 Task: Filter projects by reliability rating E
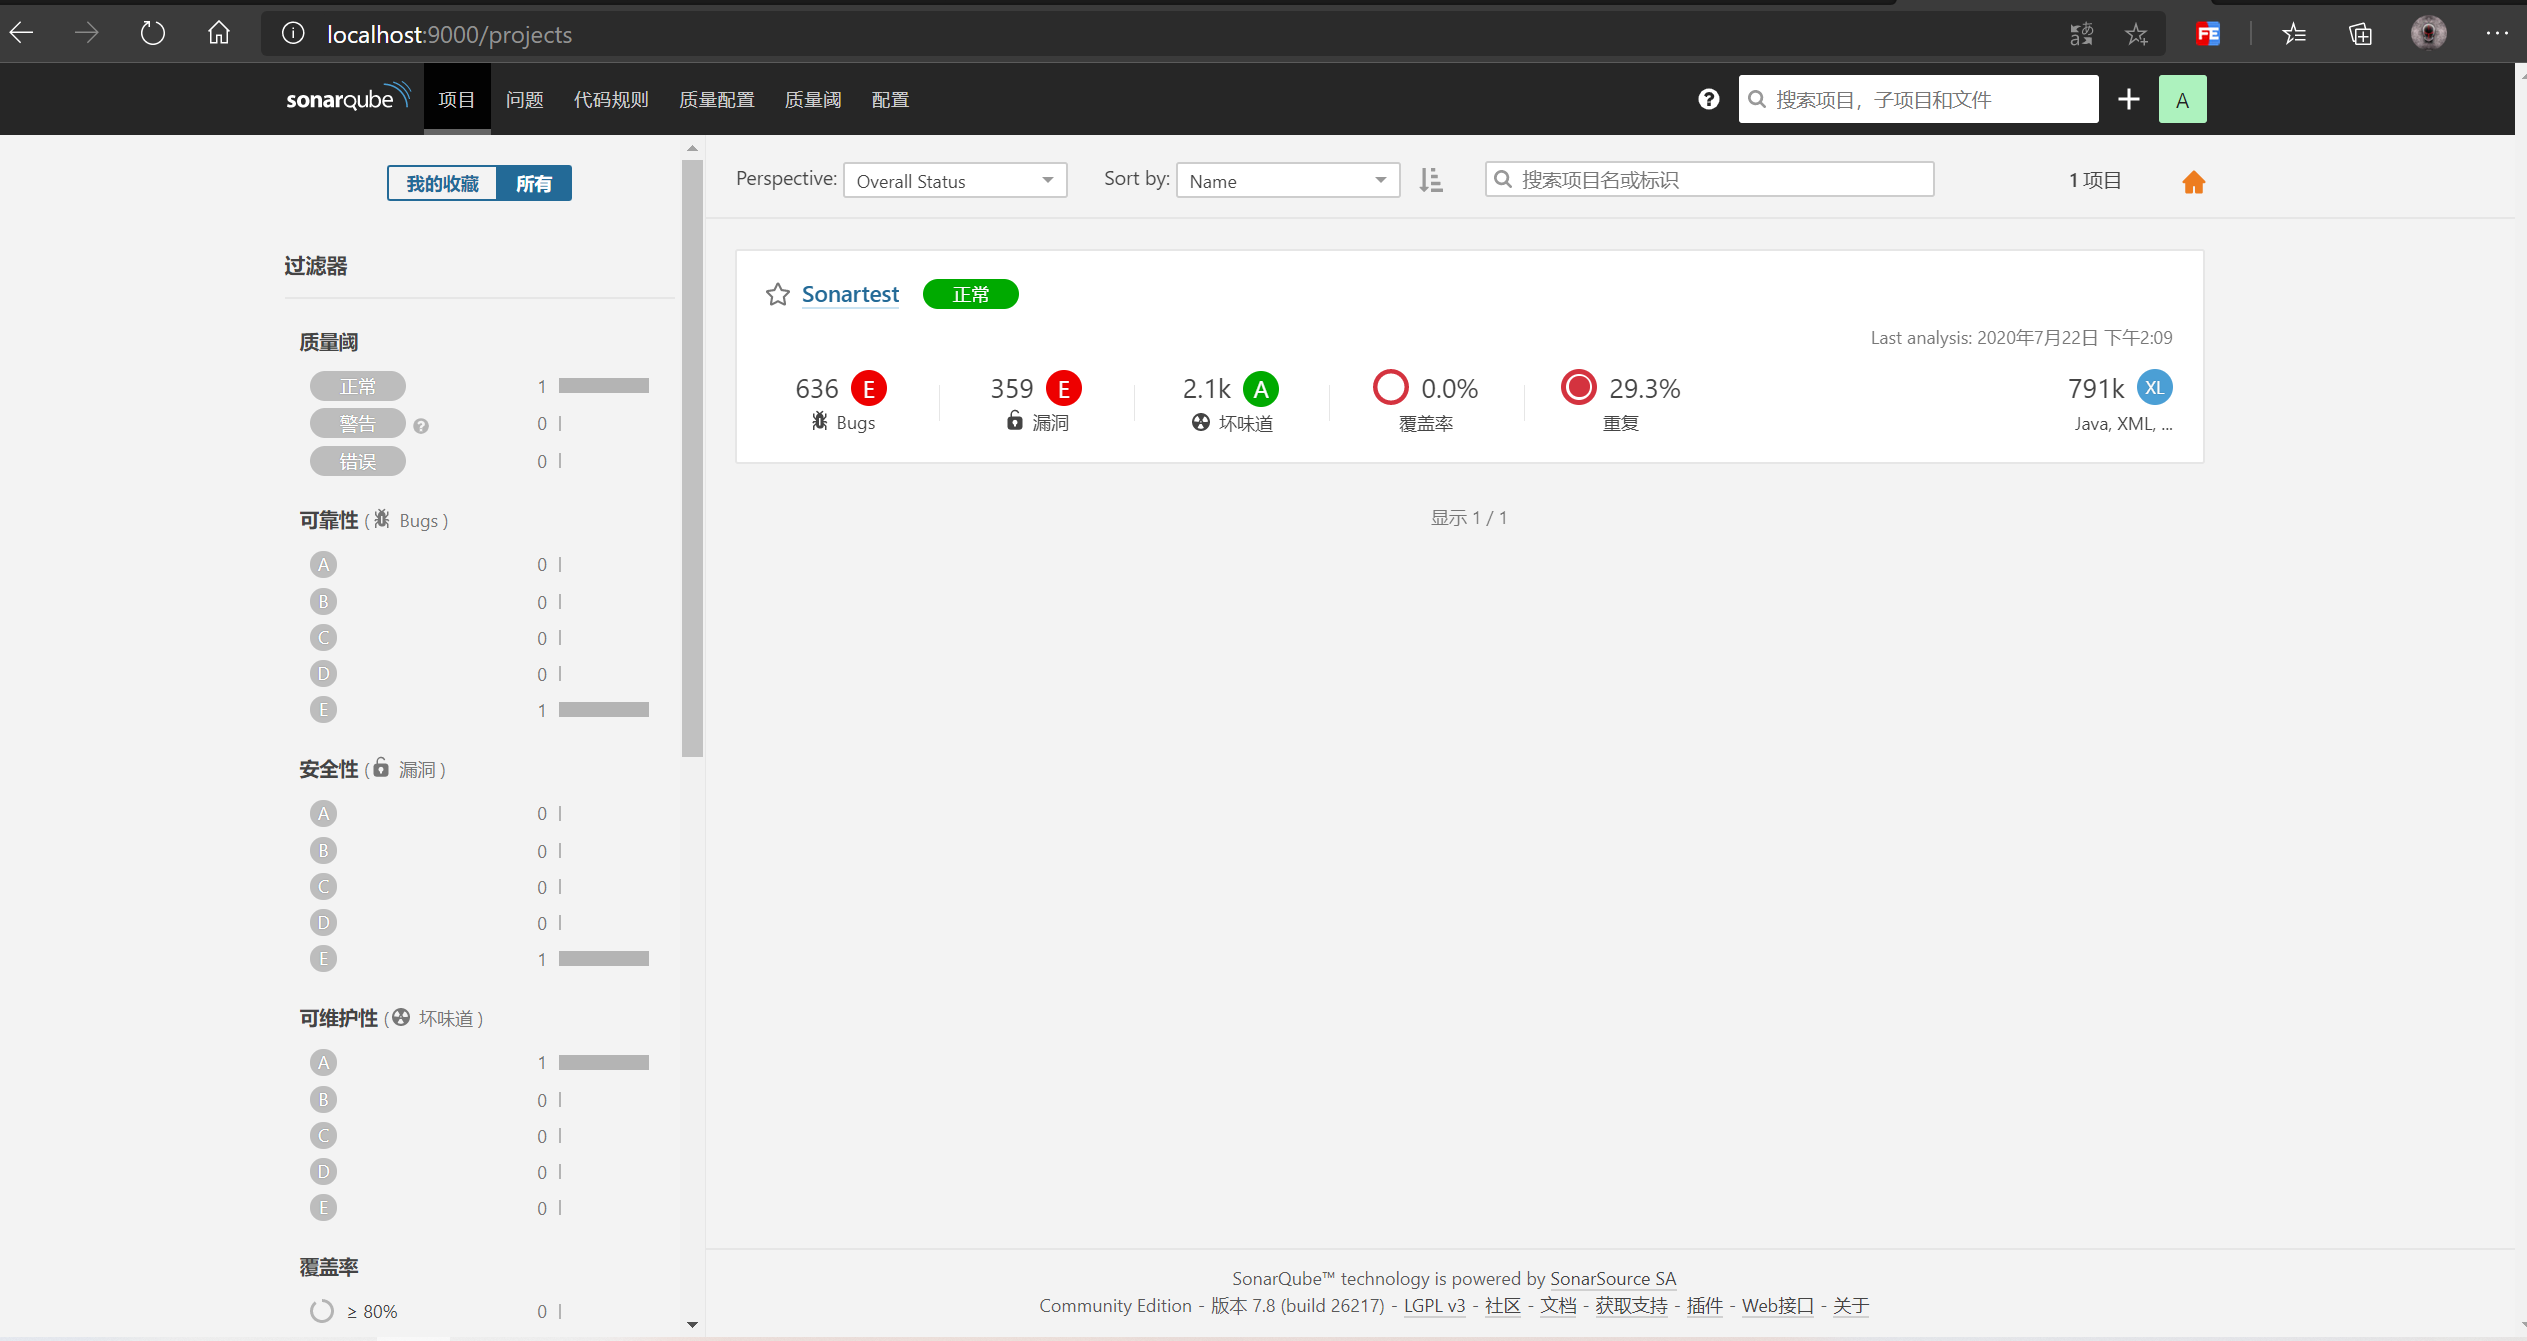click(323, 709)
